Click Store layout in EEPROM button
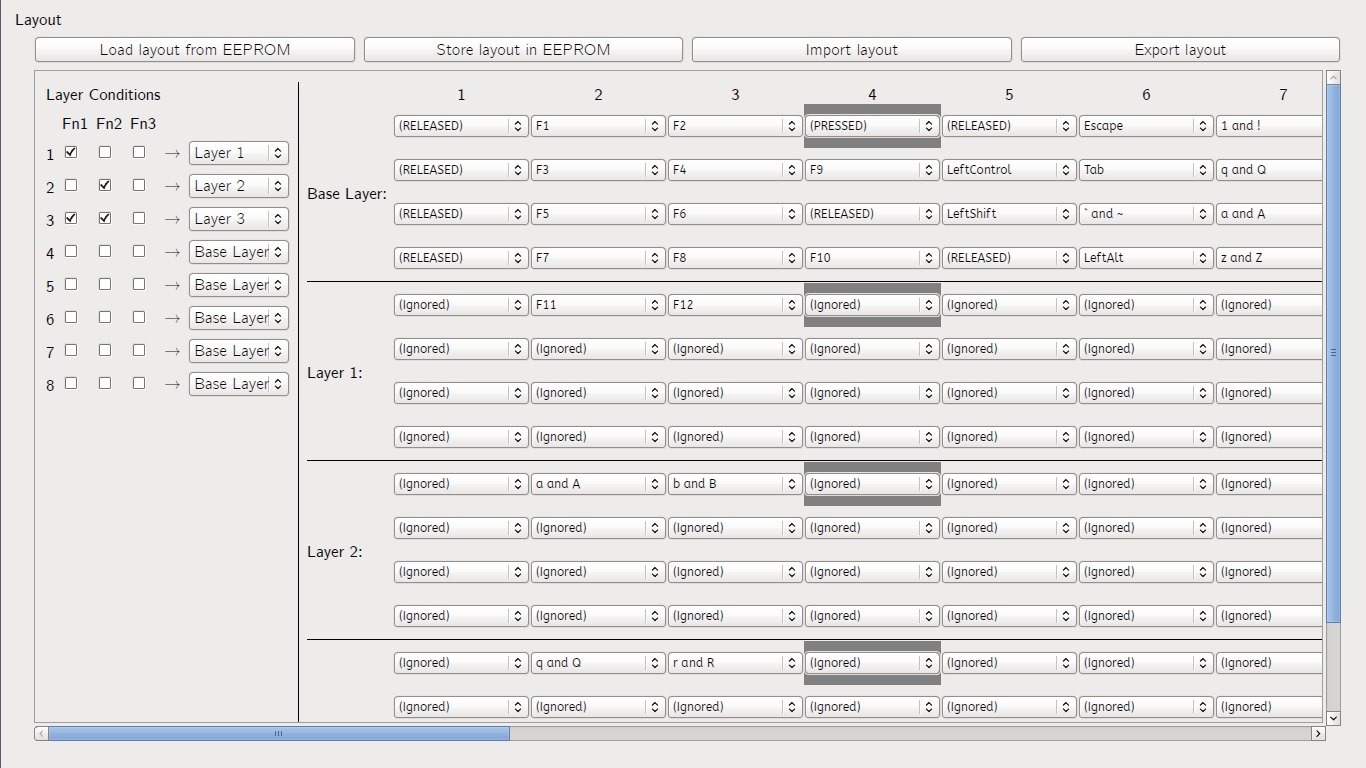The height and width of the screenshot is (768, 1366). coord(523,50)
